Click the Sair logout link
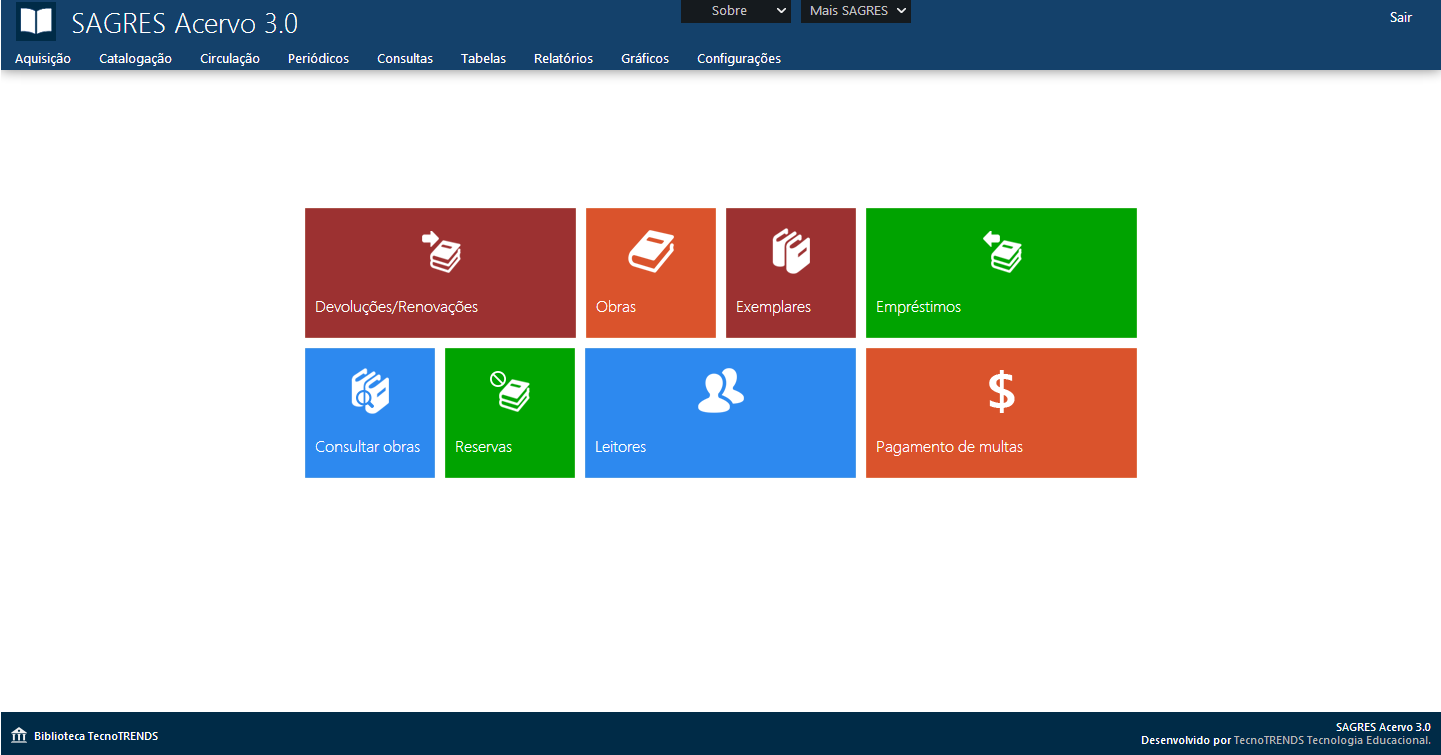 click(x=1401, y=17)
